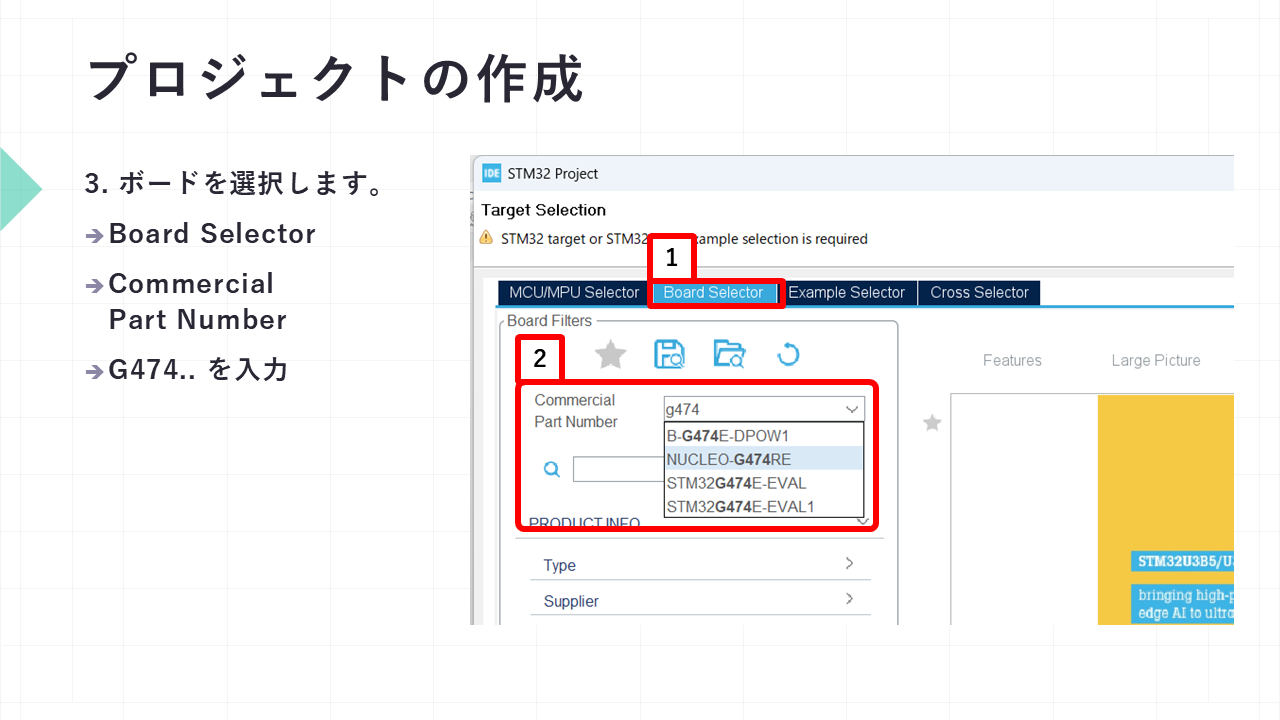Choose STM32G474E-EVAL1 from the suggestions
Image resolution: width=1280 pixels, height=720 pixels.
pyautogui.click(x=763, y=506)
